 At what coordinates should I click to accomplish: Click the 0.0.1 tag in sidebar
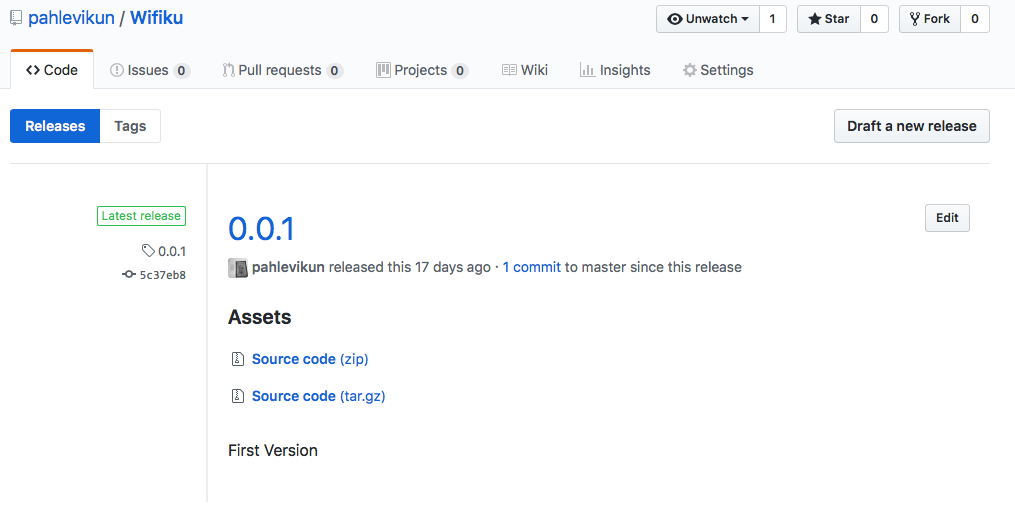pos(172,251)
